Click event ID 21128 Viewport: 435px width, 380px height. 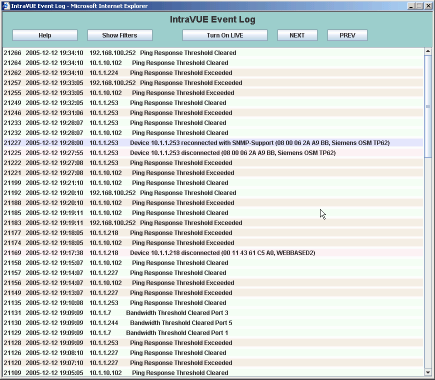point(12,343)
